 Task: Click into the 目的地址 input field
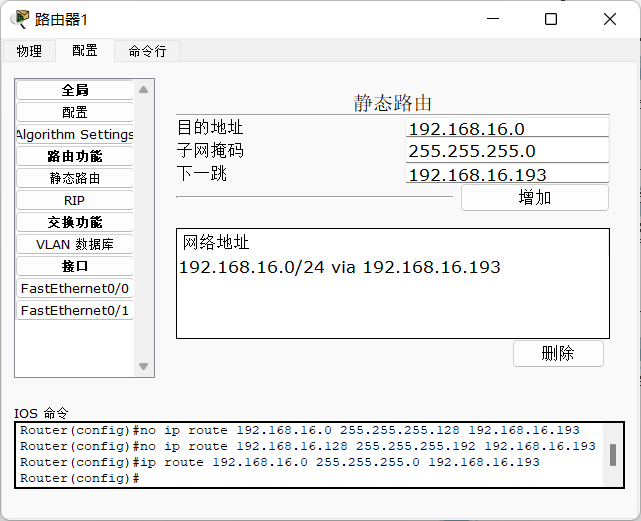pyautogui.click(x=507, y=128)
